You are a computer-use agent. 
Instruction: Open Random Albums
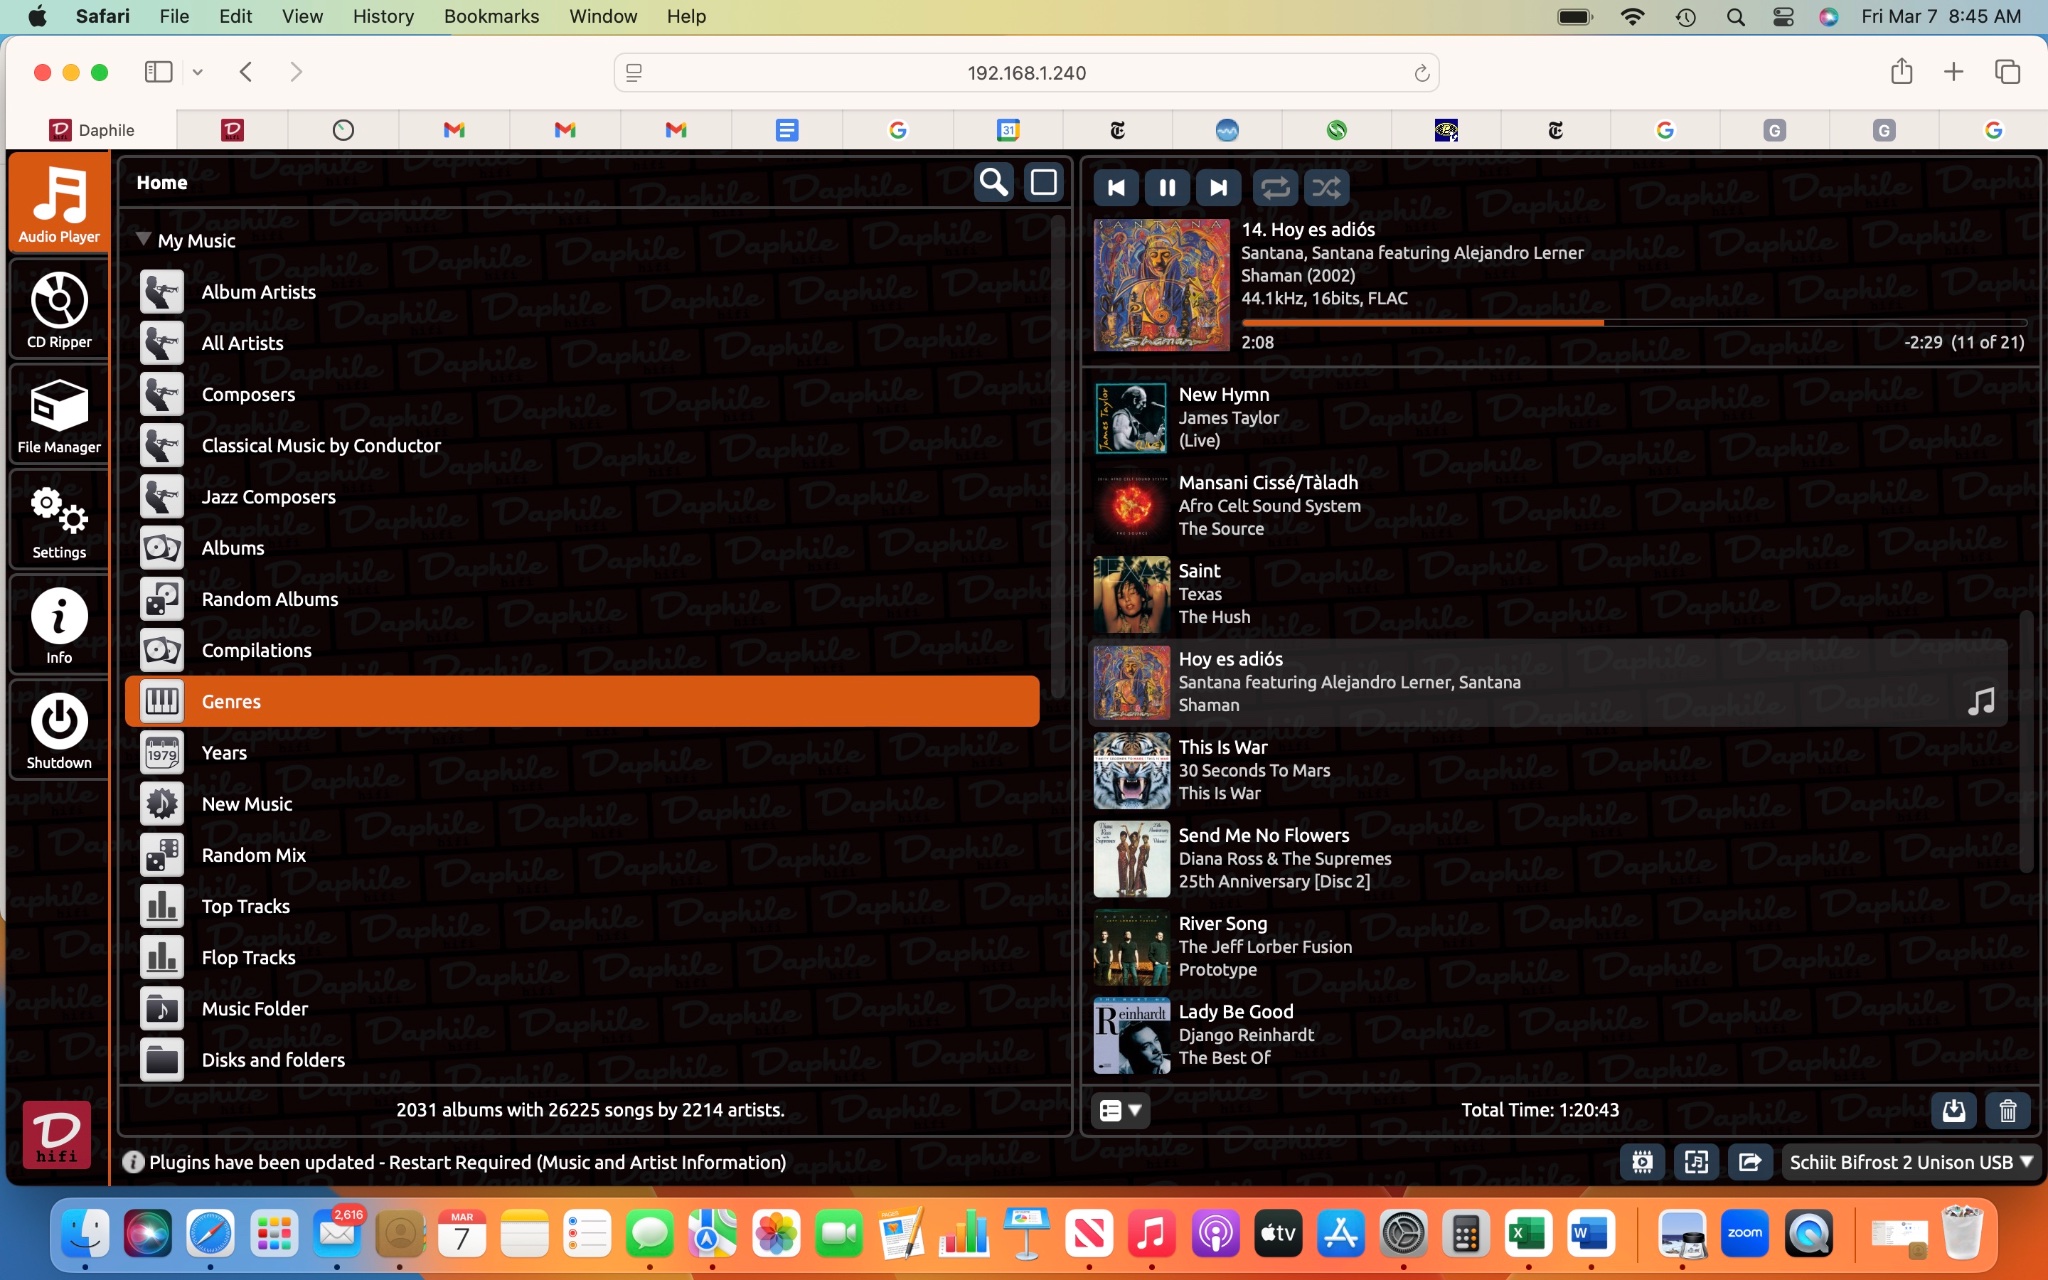[582, 599]
